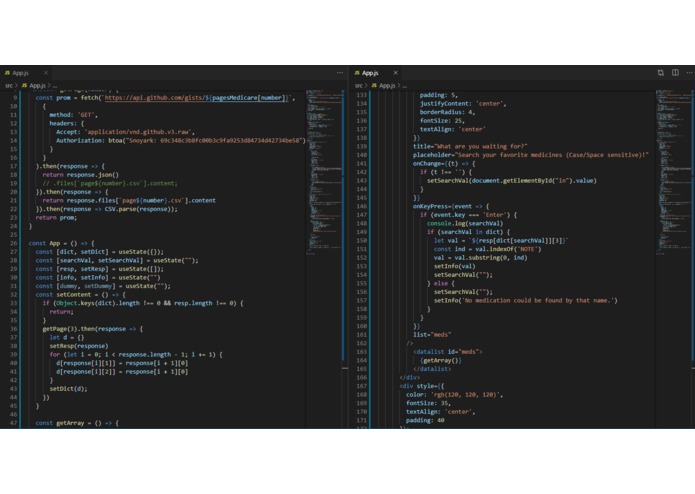This screenshot has height=494, width=695.
Task: Click 'const [searchVal, setSearchVal]' declaration
Action: [x=117, y=261]
